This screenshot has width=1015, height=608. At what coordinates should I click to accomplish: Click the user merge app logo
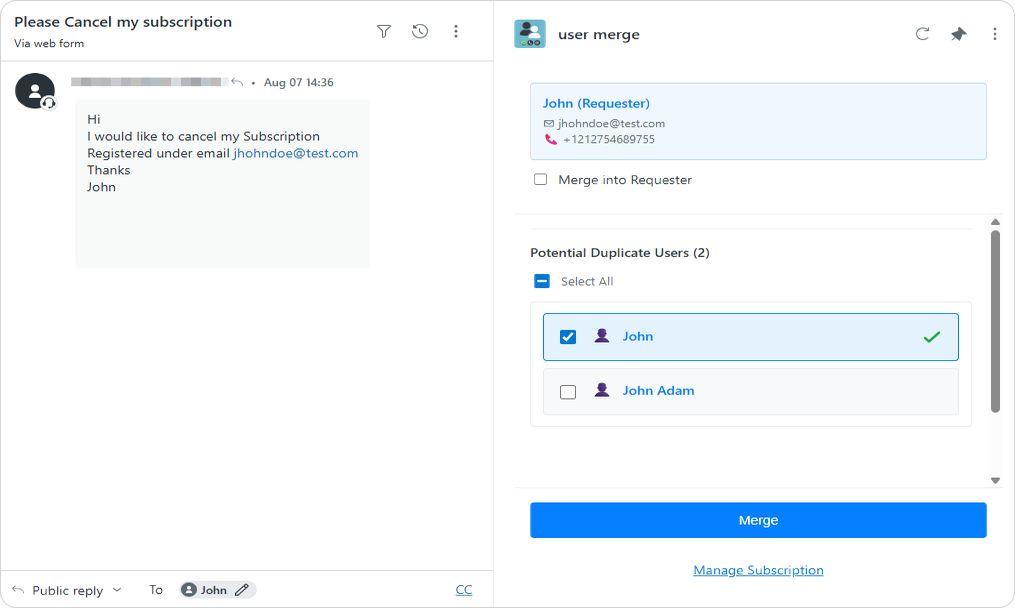[530, 34]
